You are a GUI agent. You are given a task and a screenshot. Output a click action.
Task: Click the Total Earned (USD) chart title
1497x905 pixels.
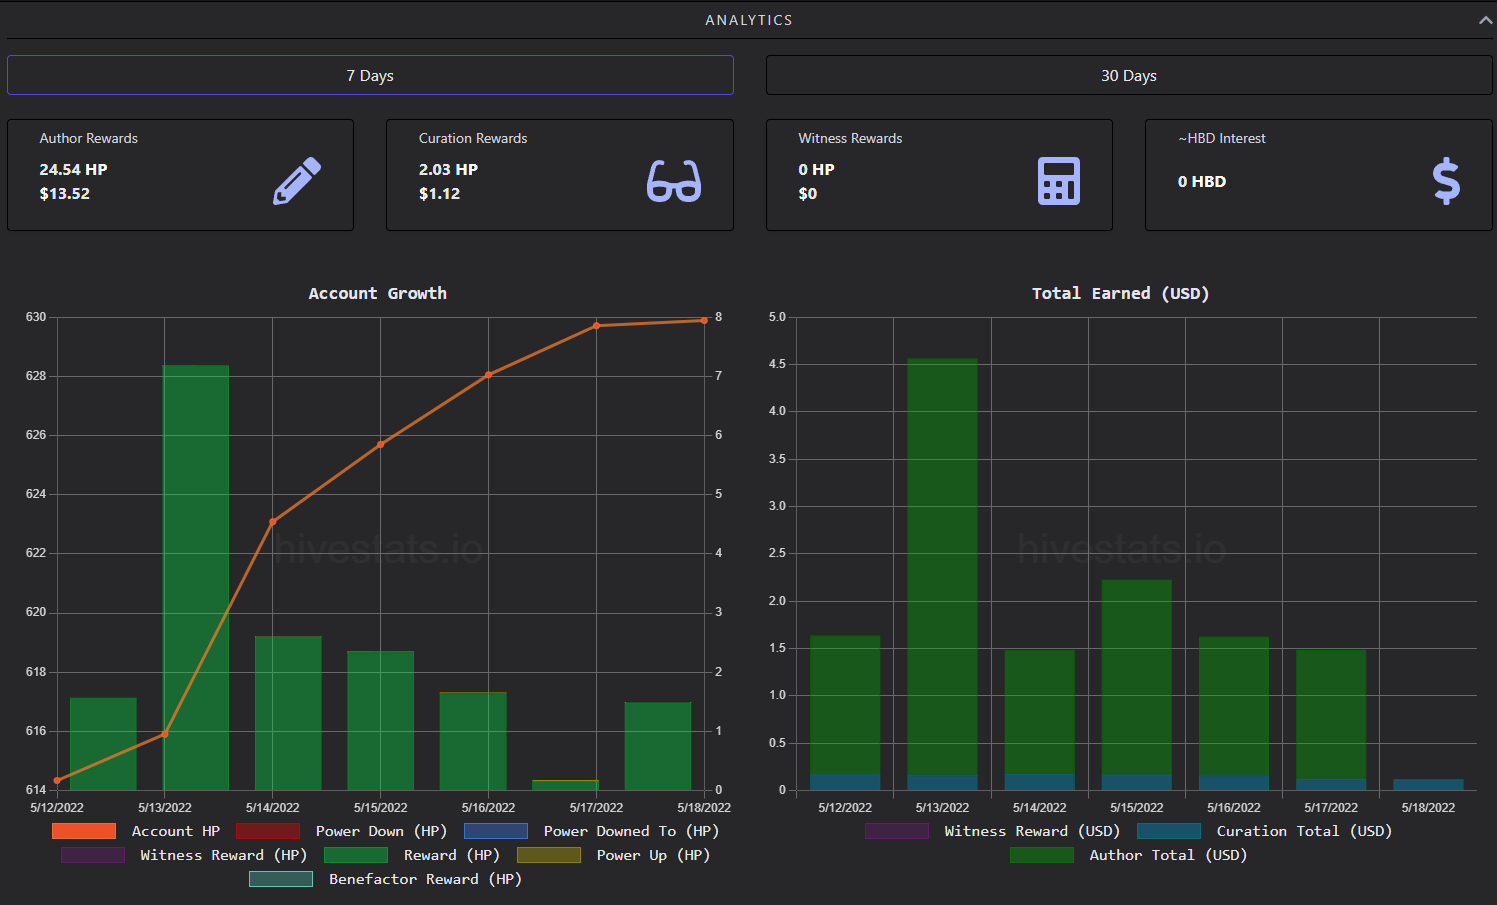point(1121,293)
